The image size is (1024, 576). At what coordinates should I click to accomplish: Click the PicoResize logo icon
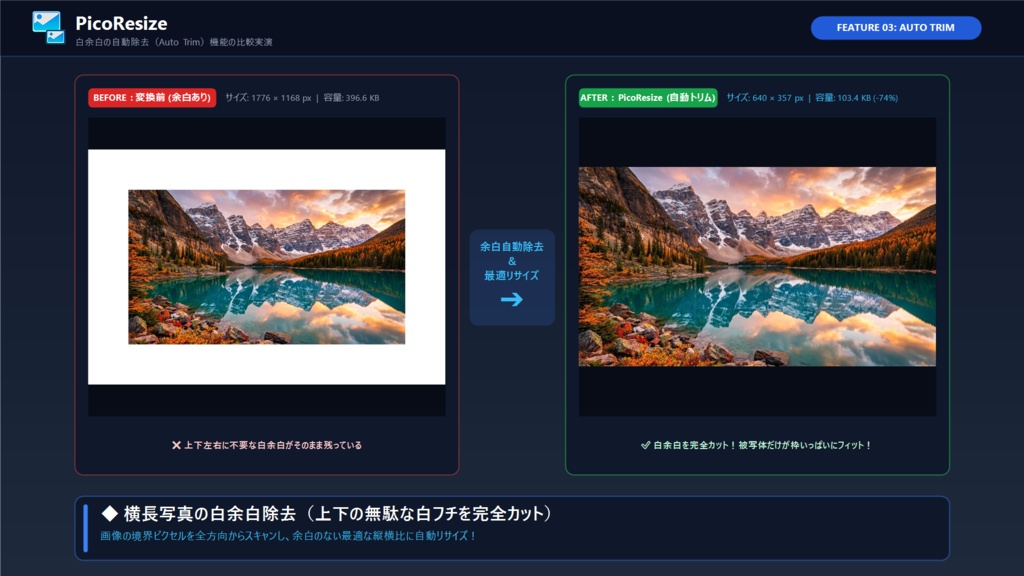point(48,27)
